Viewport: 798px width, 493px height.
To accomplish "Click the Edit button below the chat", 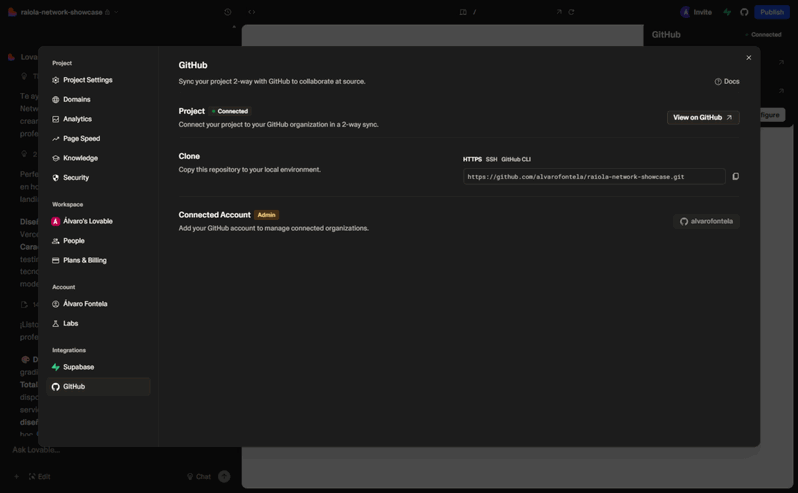I will tap(39, 477).
